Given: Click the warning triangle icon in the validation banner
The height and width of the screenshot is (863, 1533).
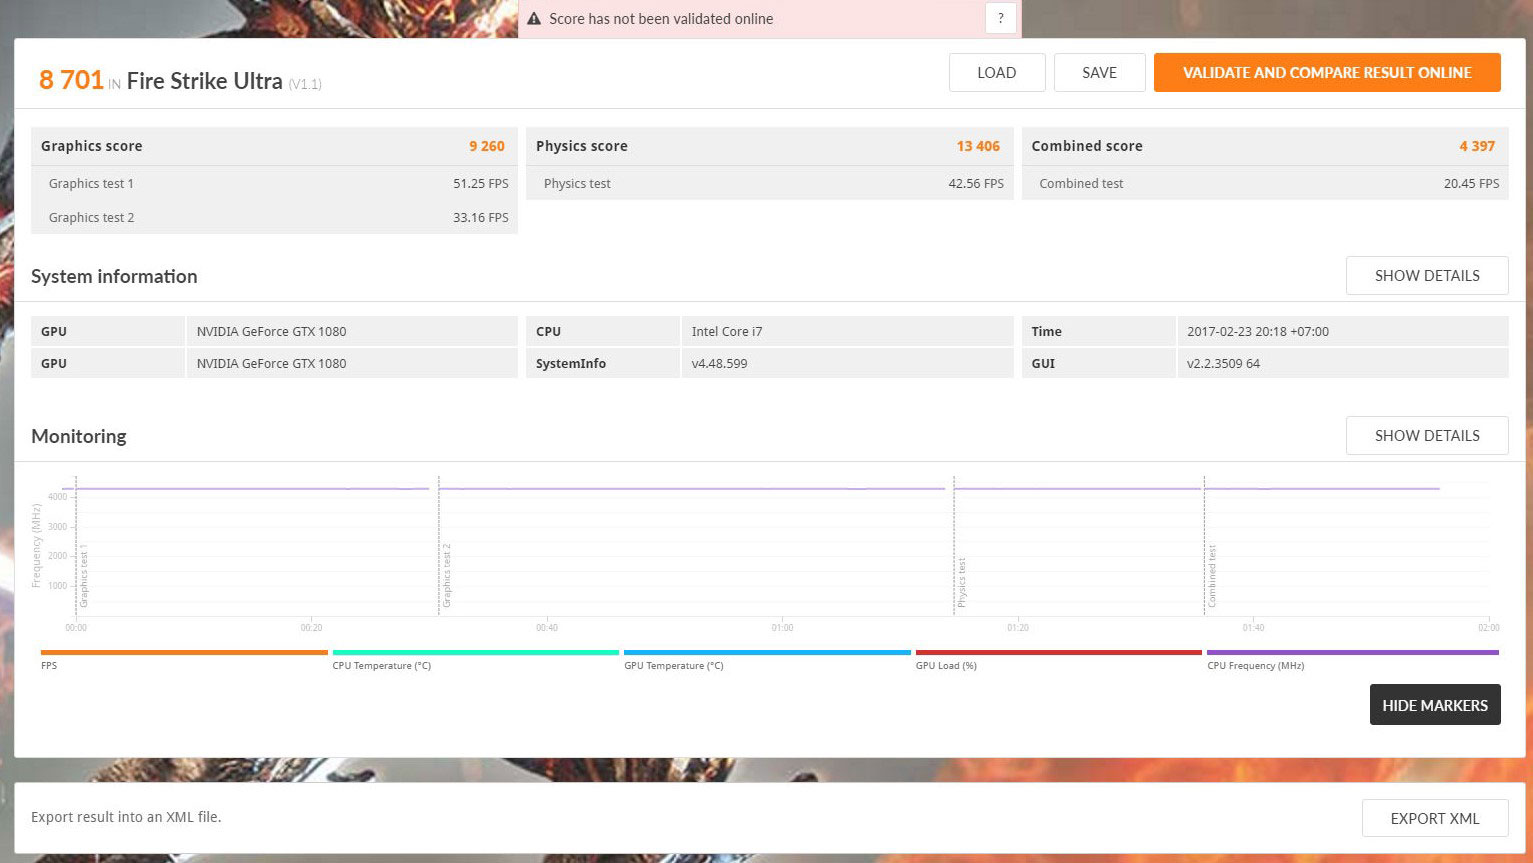Looking at the screenshot, I should 534,19.
